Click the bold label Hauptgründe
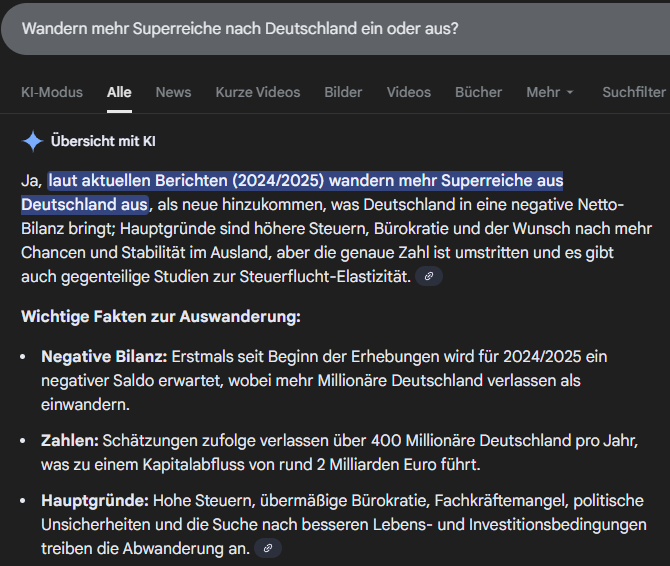Image resolution: width=670 pixels, height=566 pixels. point(94,500)
